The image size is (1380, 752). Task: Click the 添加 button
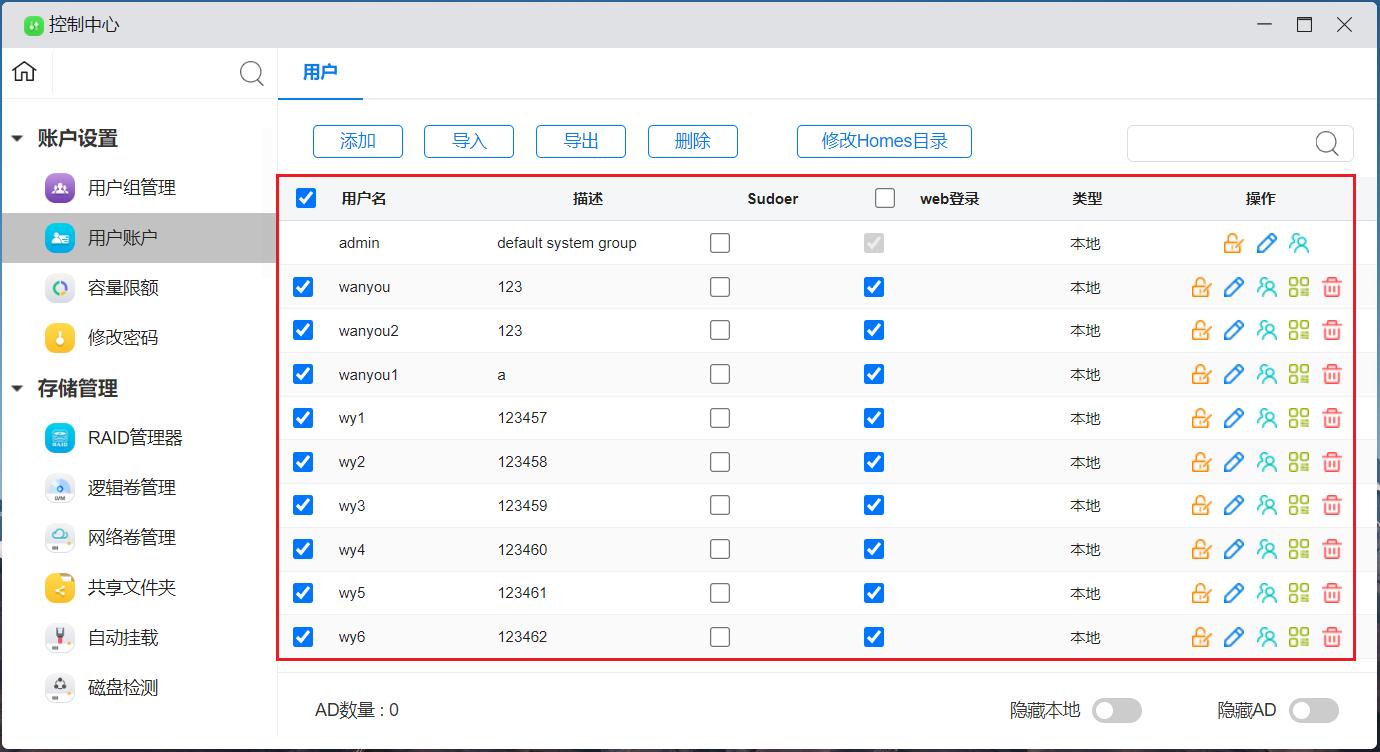pos(358,141)
